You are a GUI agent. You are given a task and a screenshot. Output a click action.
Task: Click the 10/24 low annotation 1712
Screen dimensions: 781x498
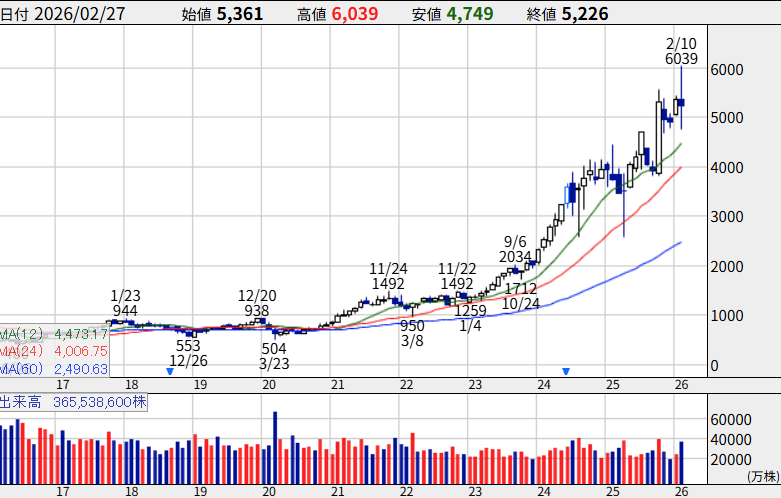(x=520, y=288)
